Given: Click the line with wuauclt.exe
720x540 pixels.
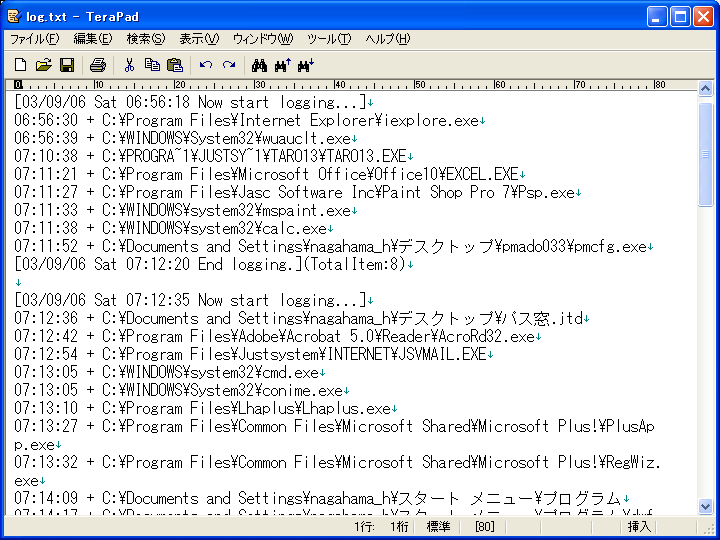Looking at the screenshot, I should click(x=186, y=139).
